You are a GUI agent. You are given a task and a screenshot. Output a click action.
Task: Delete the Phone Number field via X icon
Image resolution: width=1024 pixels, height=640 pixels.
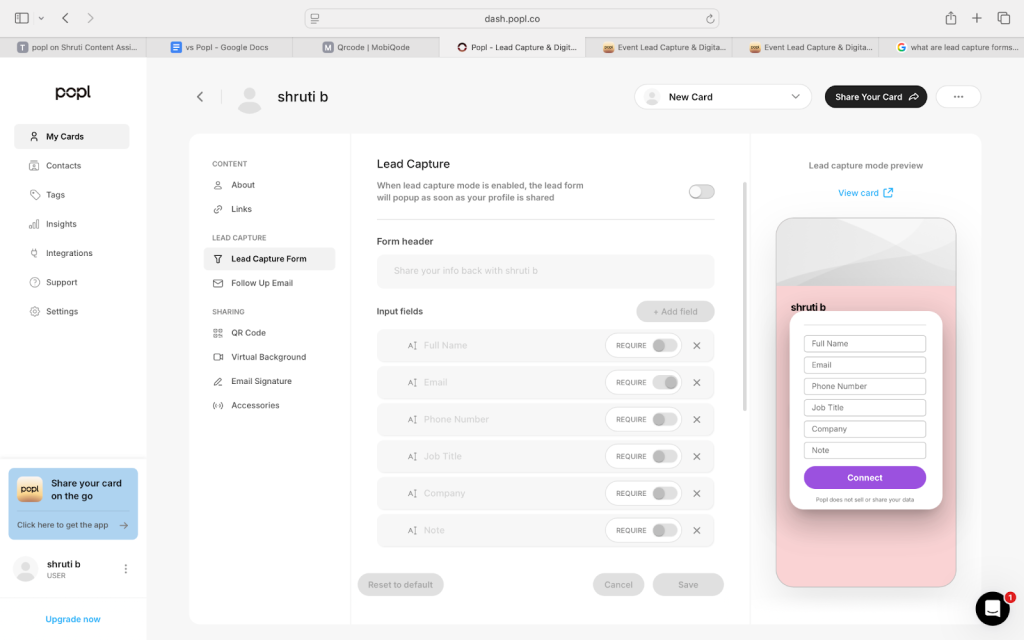pyautogui.click(x=697, y=420)
